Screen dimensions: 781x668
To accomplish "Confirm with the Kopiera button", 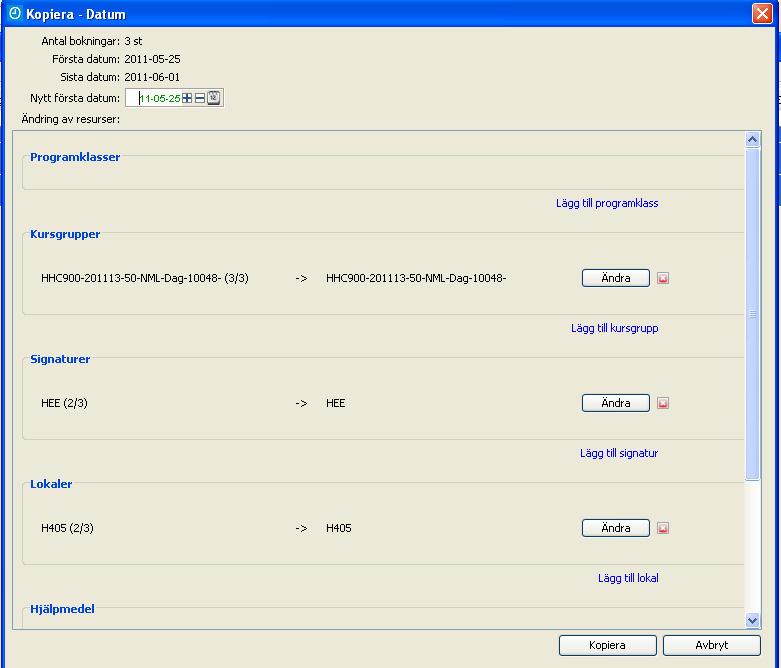I will coord(608,645).
